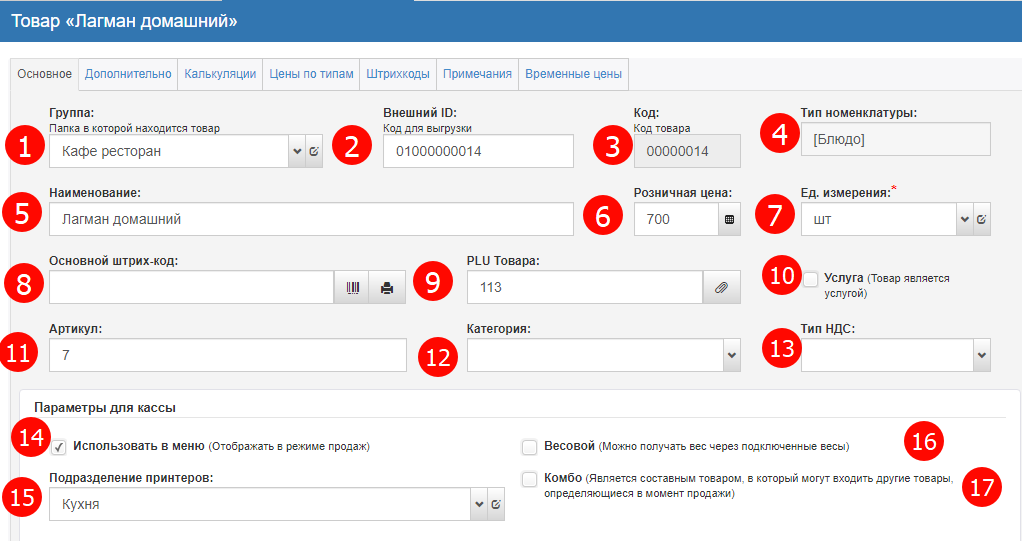This screenshot has height=541, width=1022.
Task: Open the Тип НДС dropdown
Action: click(x=981, y=355)
